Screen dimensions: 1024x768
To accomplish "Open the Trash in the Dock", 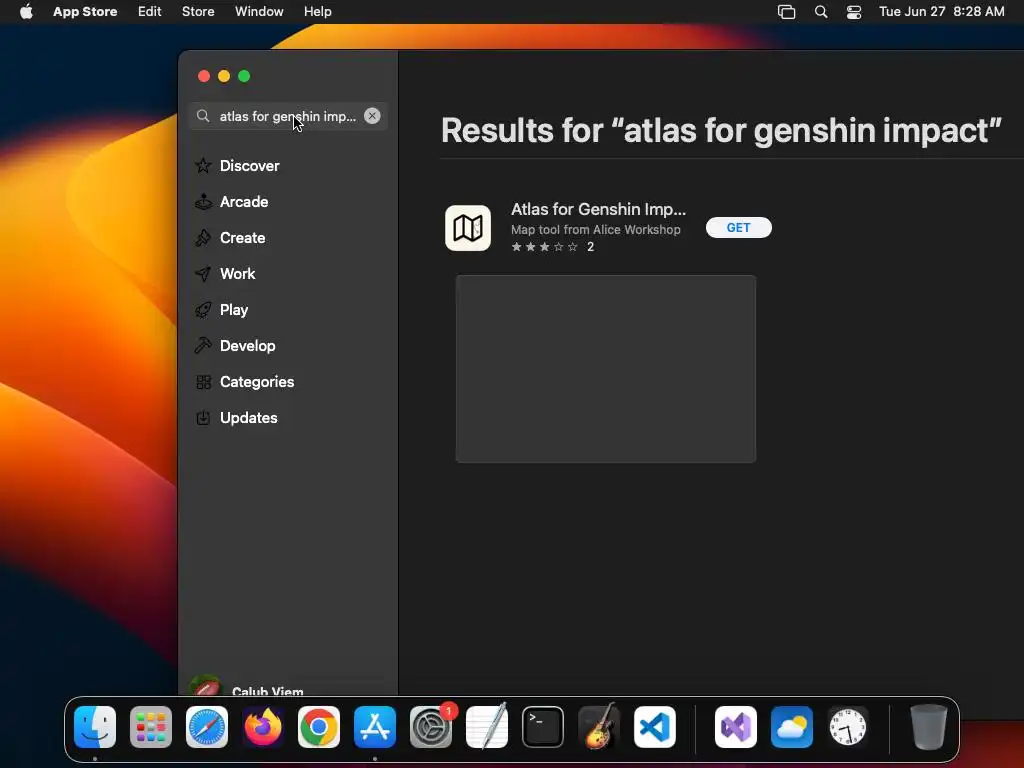I will [x=929, y=727].
